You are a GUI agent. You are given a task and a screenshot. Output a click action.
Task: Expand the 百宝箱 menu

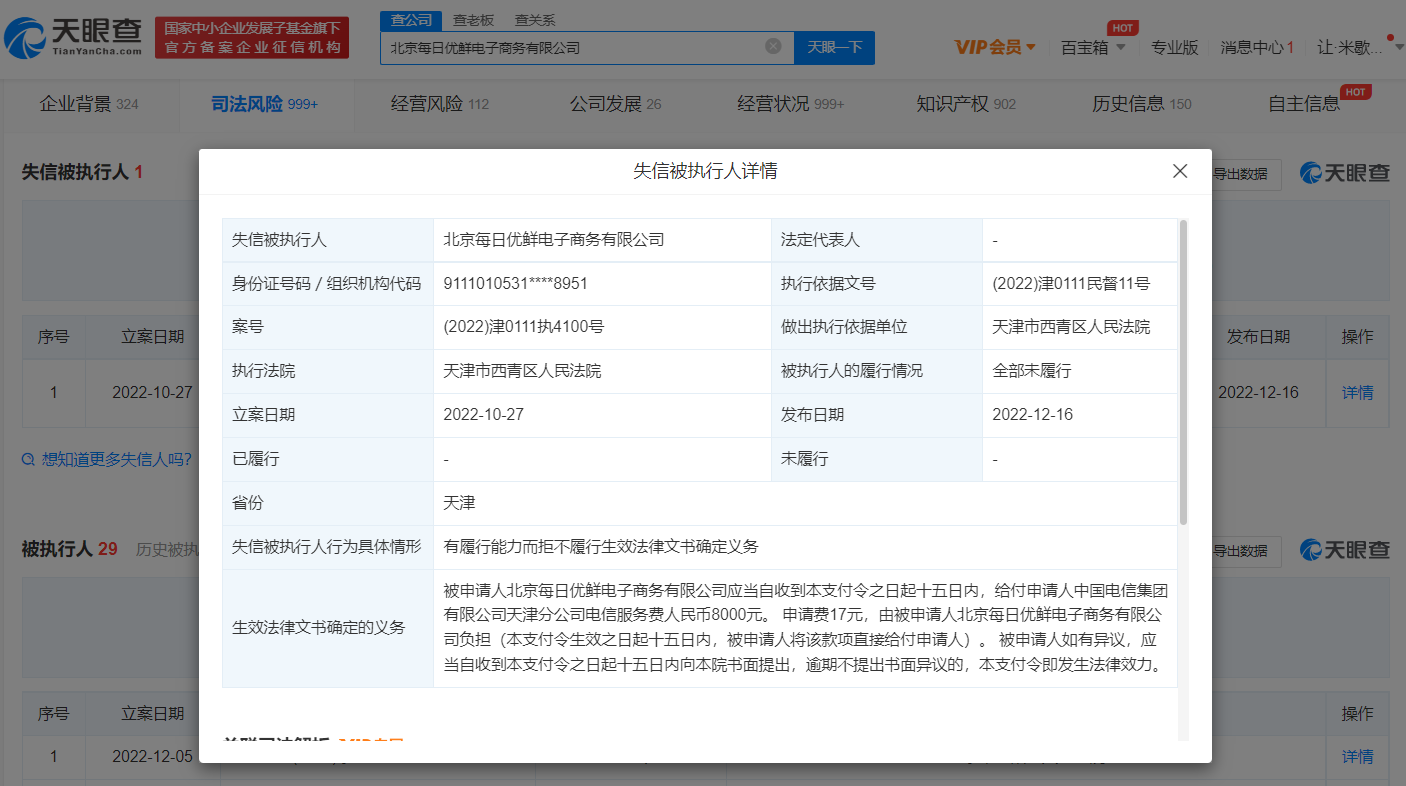click(x=1093, y=47)
